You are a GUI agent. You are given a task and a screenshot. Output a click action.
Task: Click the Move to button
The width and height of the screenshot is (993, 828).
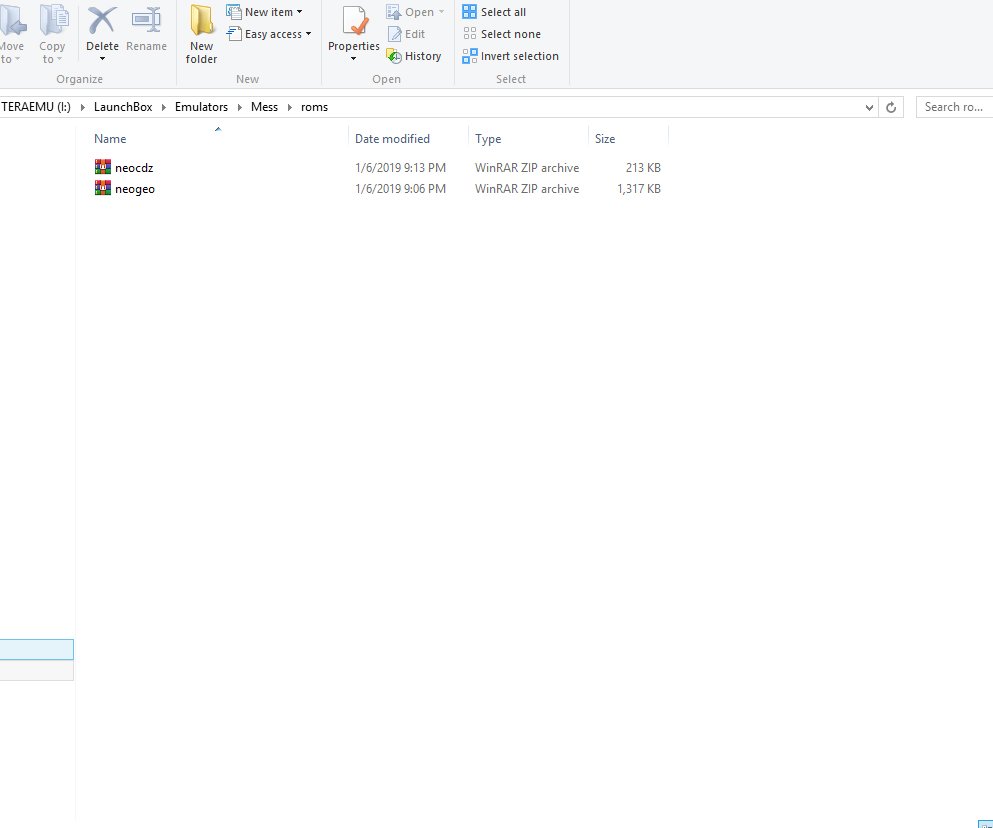click(x=11, y=35)
